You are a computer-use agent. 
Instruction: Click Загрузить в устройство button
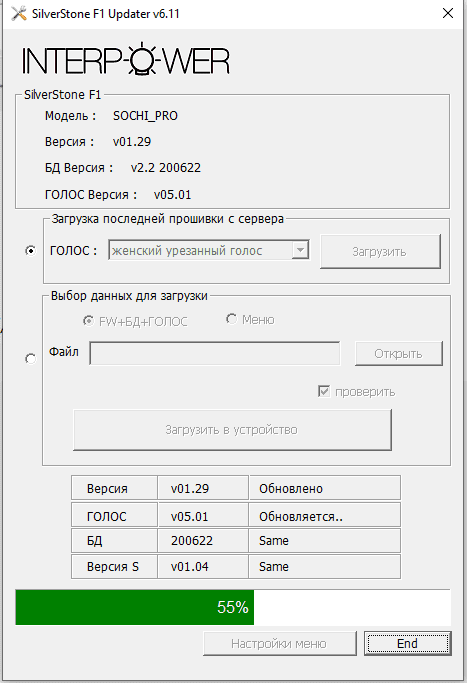(232, 429)
